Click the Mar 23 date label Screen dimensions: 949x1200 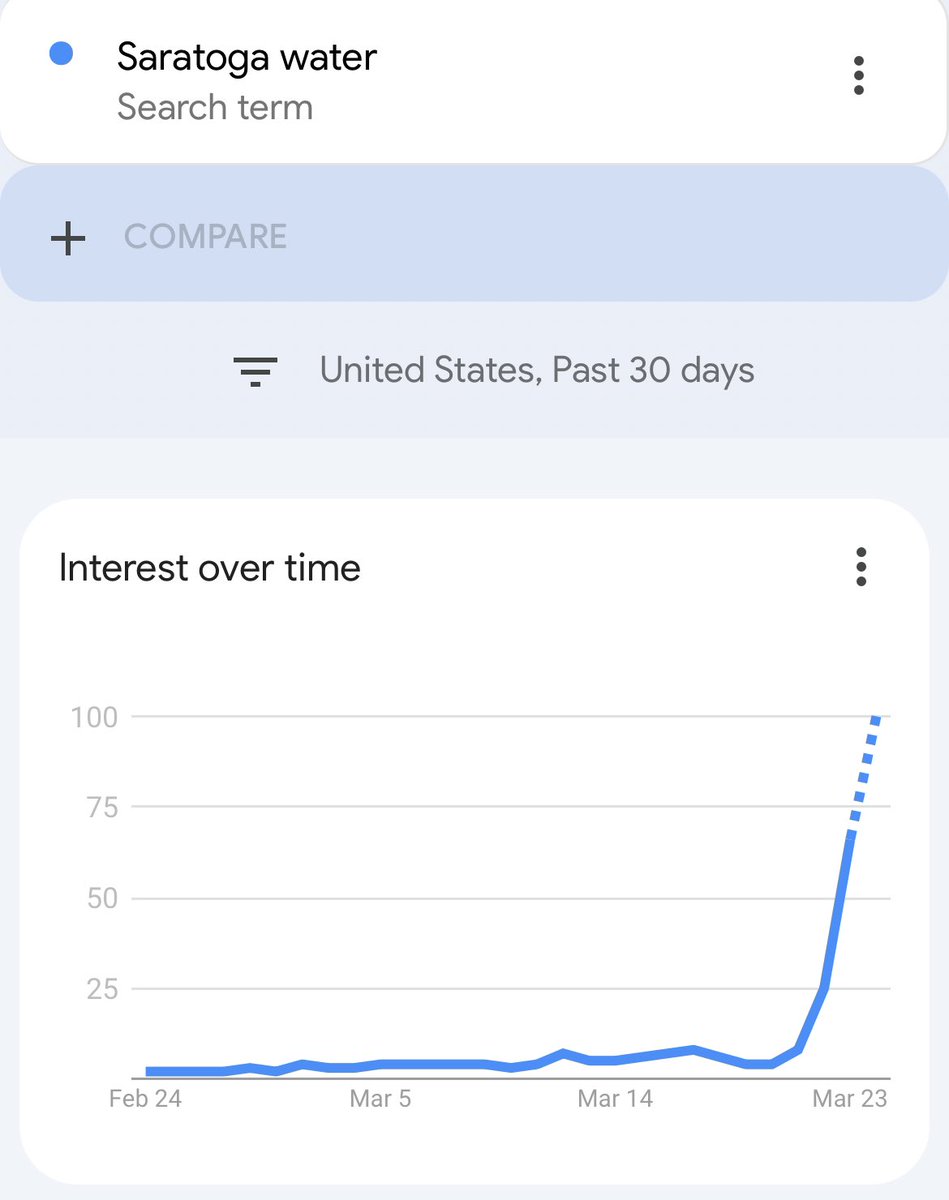(x=849, y=1099)
